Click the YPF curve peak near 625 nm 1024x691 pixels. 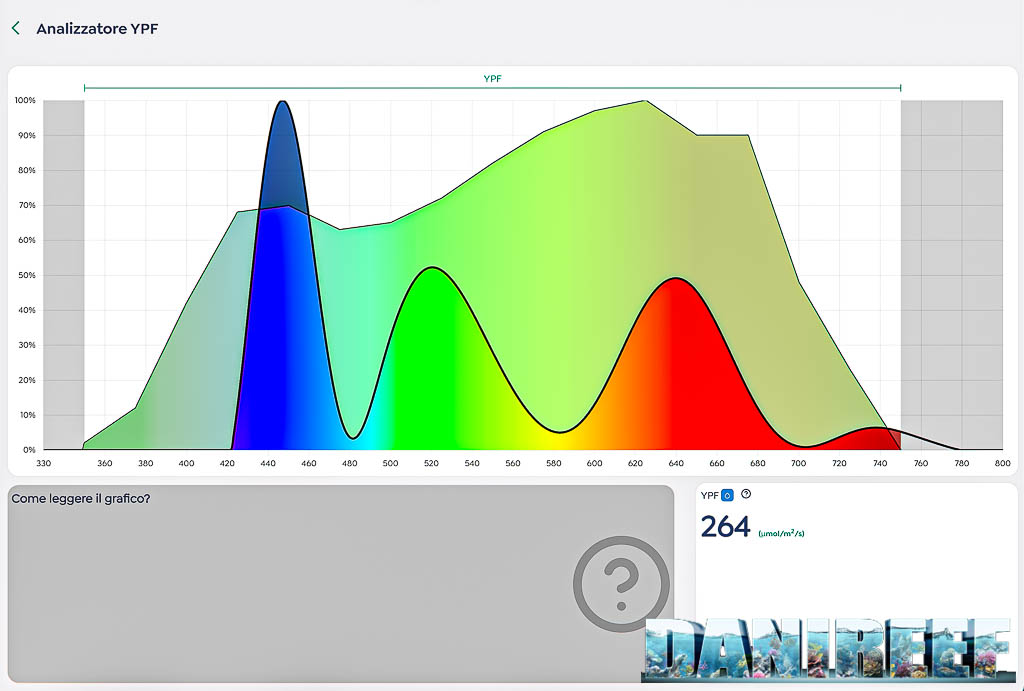click(x=645, y=102)
